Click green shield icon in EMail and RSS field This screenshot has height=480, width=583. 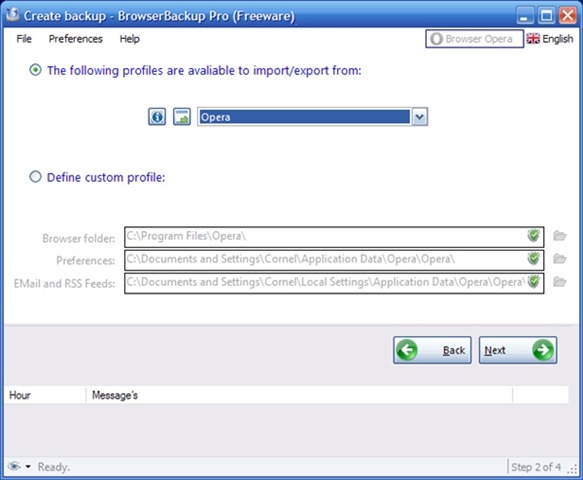point(534,282)
